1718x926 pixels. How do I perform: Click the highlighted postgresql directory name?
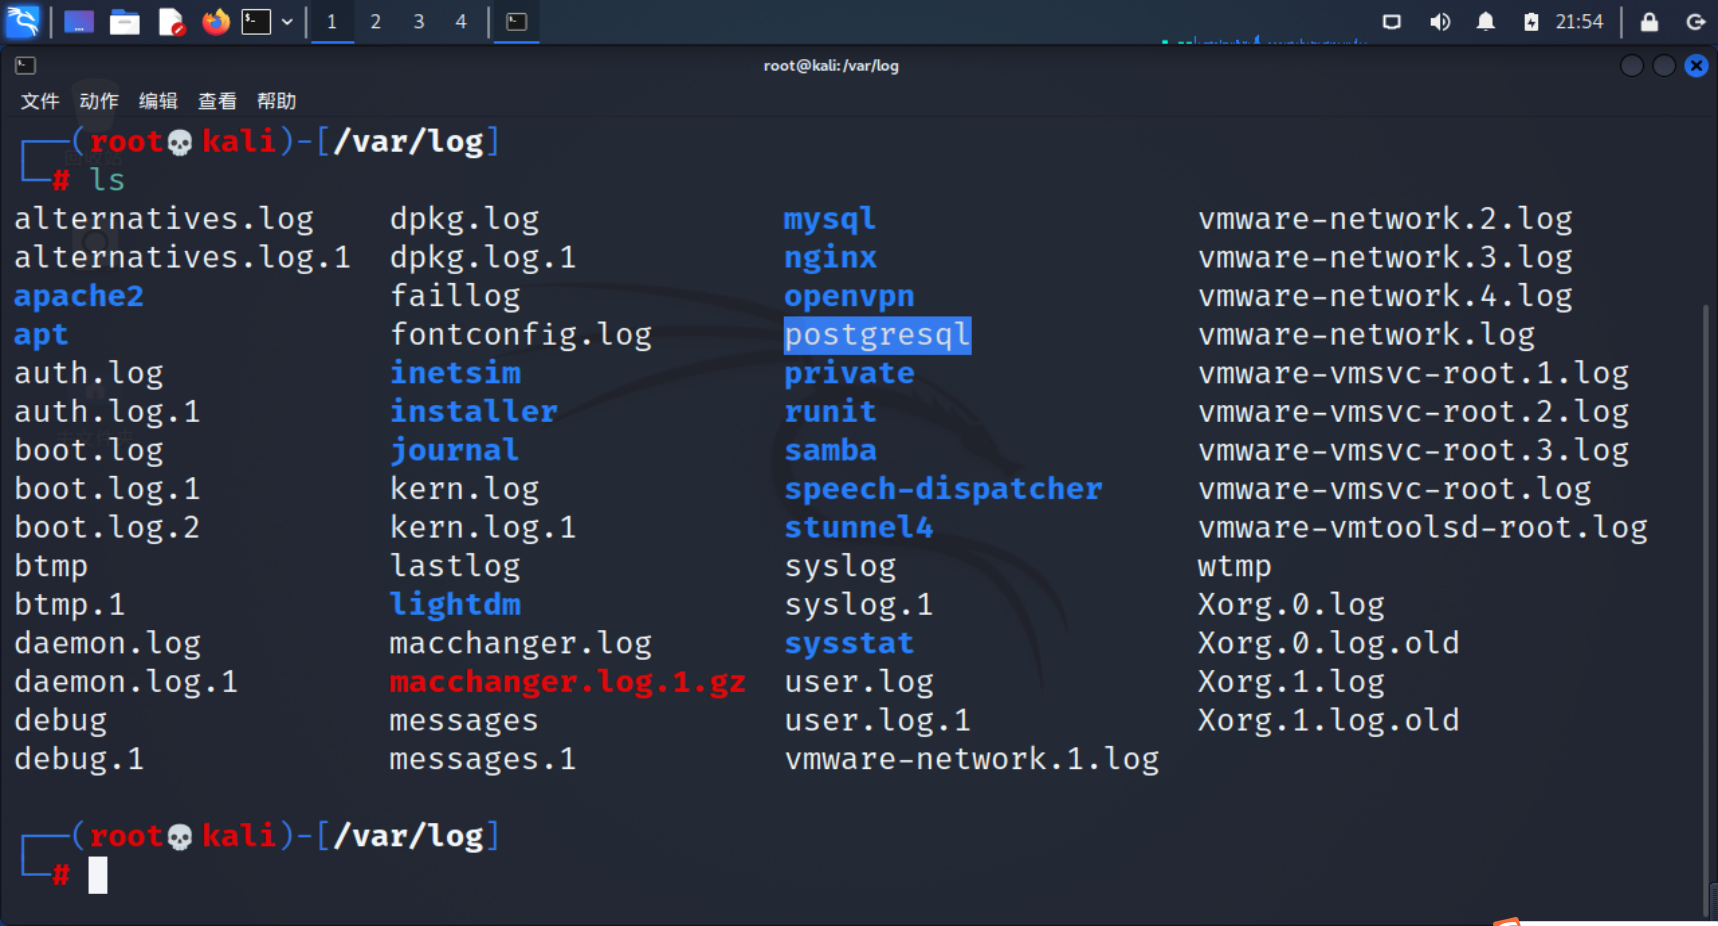(x=877, y=334)
